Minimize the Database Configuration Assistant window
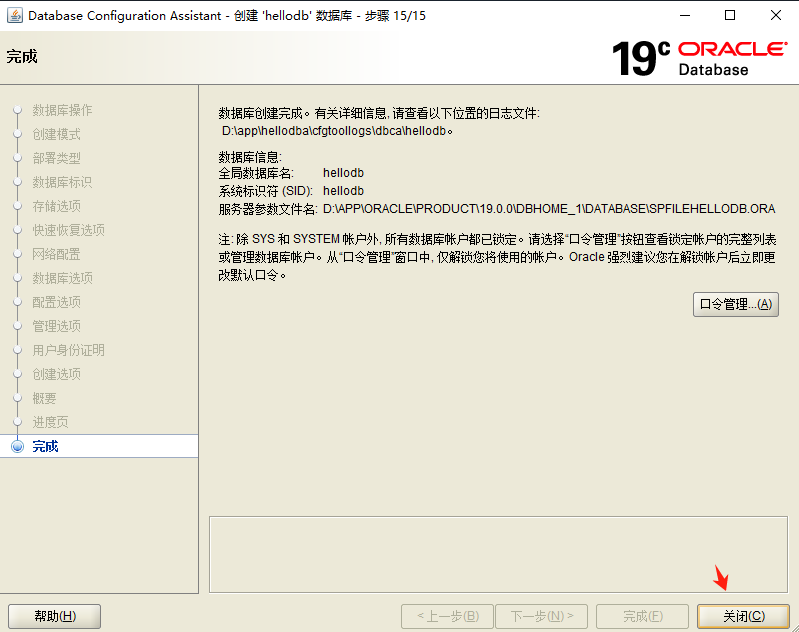799x632 pixels. click(685, 15)
